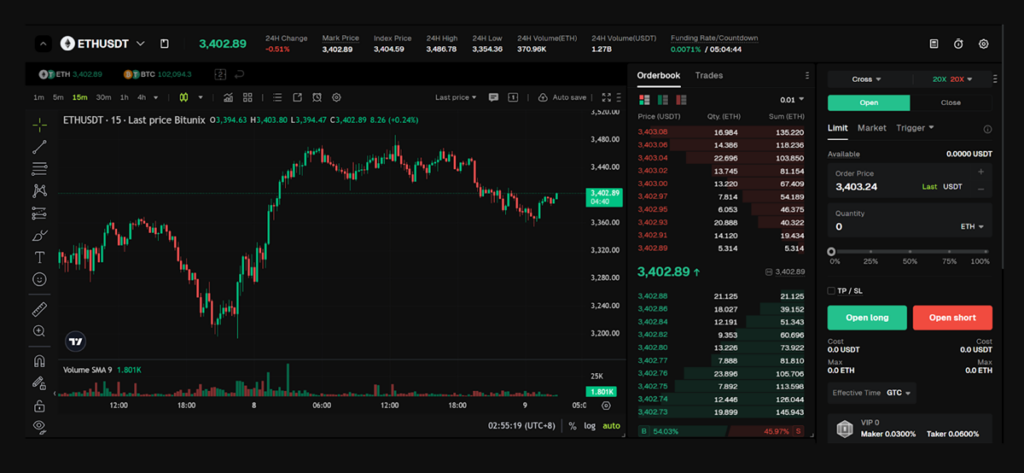Viewport: 1024px width, 473px height.
Task: Select the crosshair cursor tool
Action: (x=39, y=124)
